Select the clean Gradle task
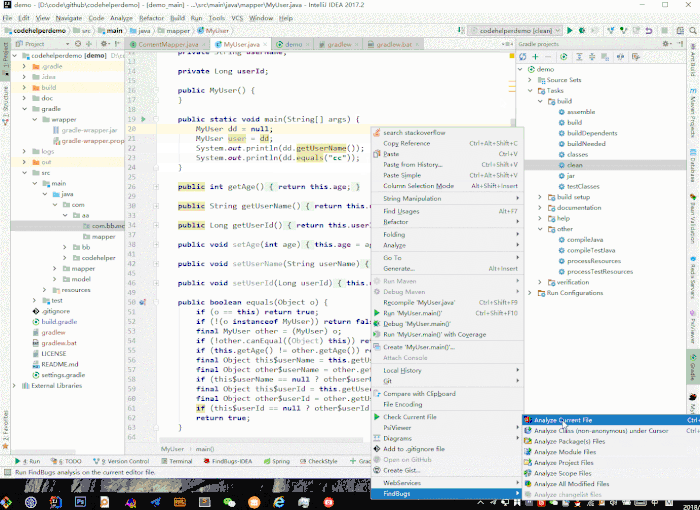The image size is (700, 510). (x=575, y=165)
